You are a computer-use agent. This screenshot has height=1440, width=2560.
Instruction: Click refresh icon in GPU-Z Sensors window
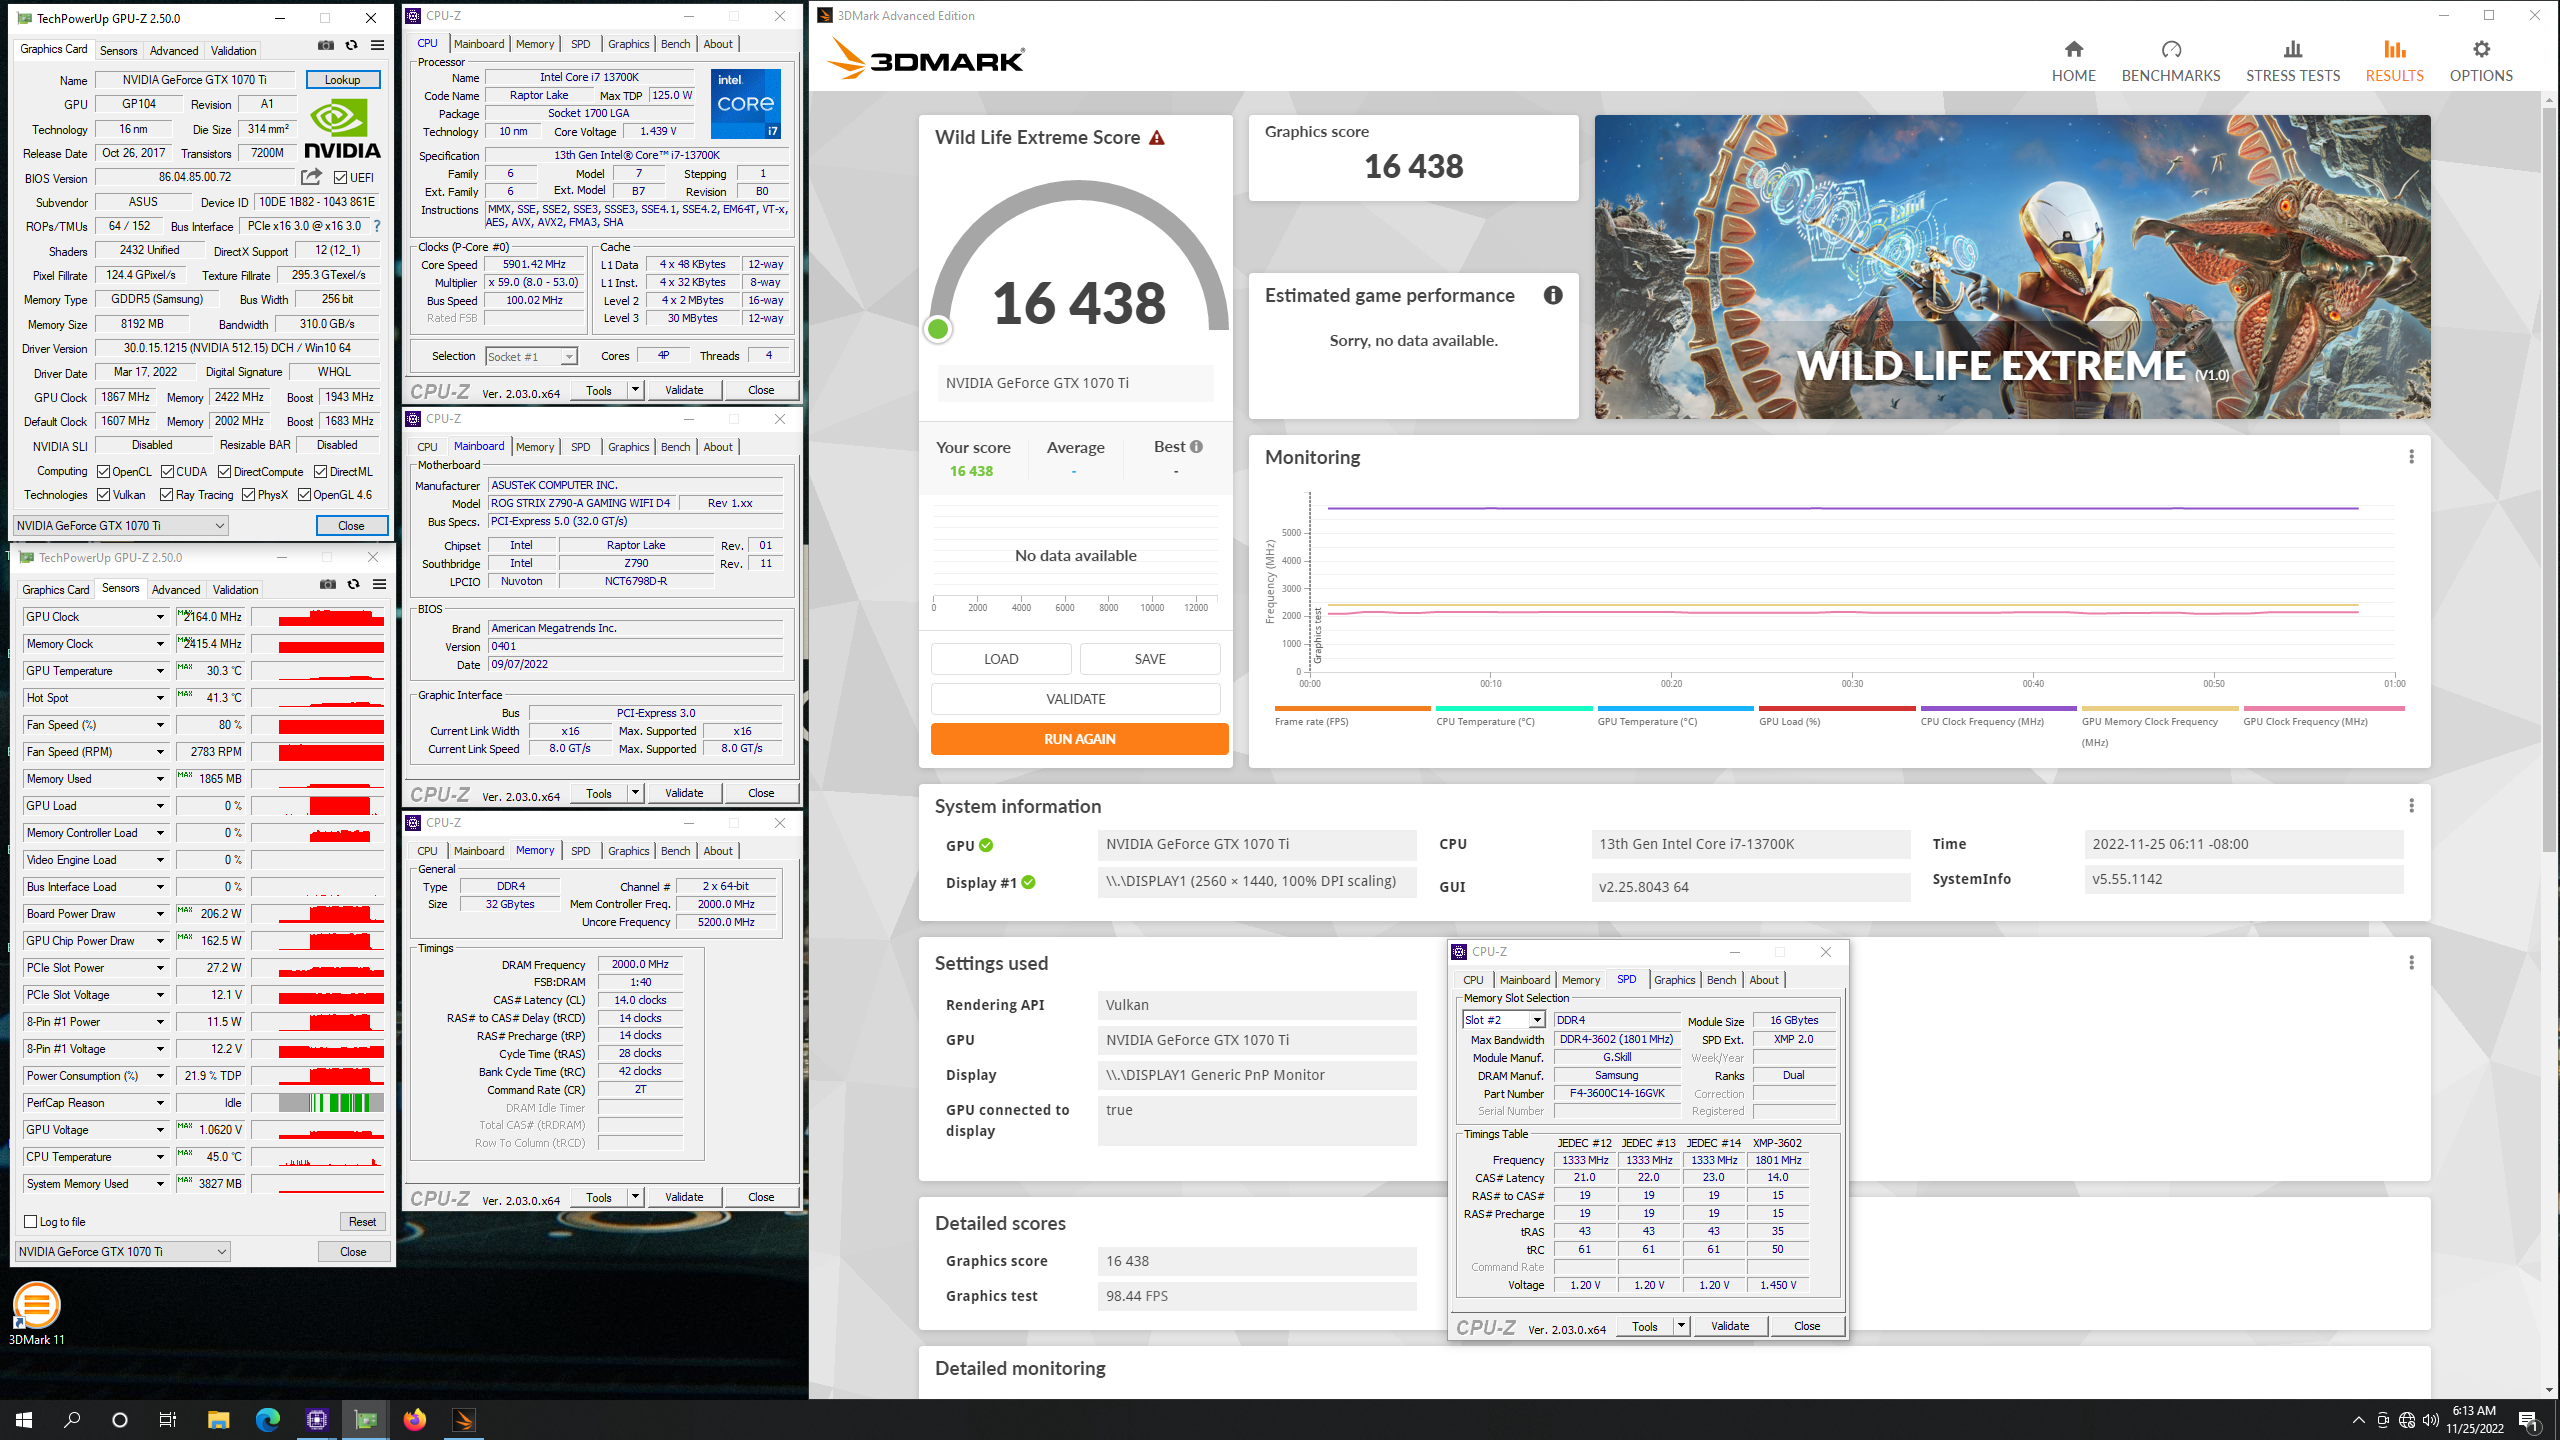coord(353,585)
